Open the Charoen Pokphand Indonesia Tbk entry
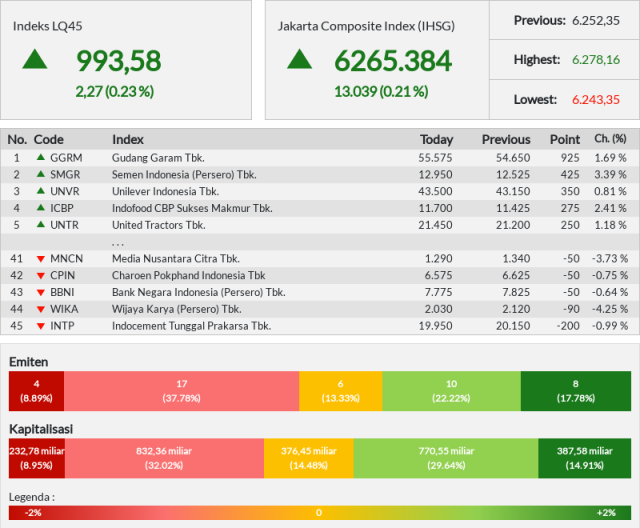The height and width of the screenshot is (528, 640). click(189, 275)
